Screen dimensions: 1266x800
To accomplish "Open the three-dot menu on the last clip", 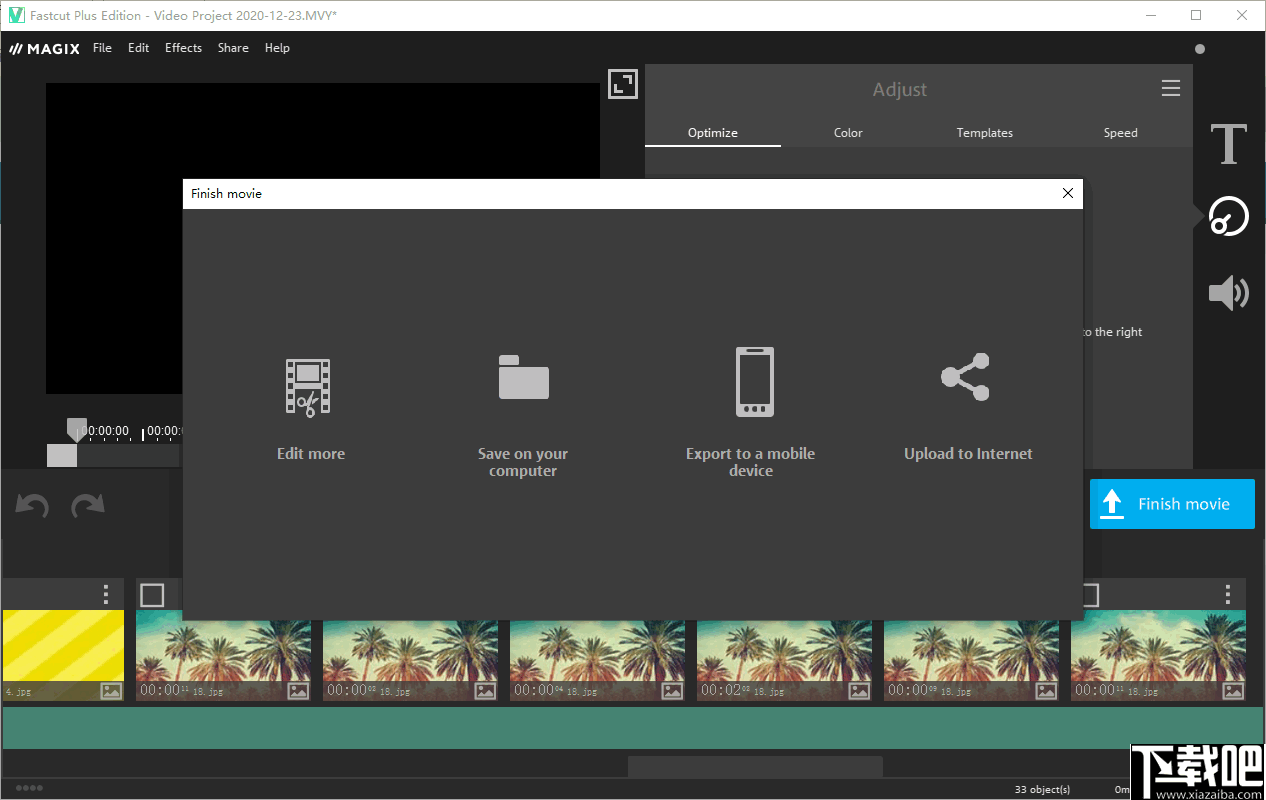I will (1227, 594).
